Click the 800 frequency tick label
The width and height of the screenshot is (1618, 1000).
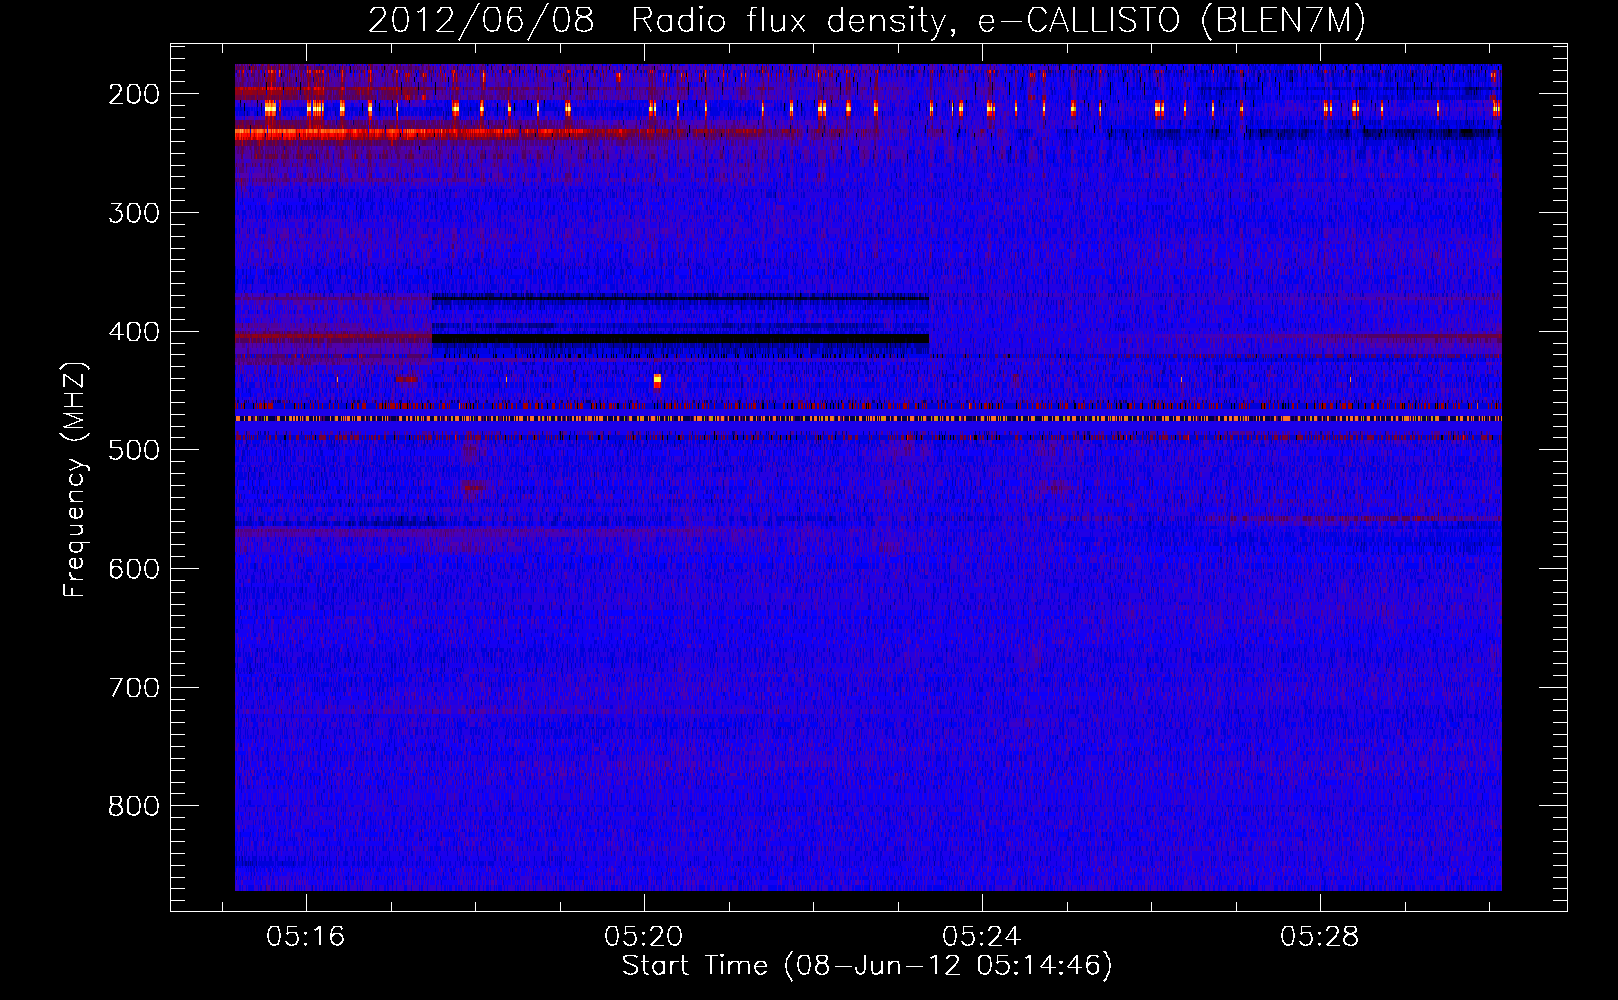134,806
